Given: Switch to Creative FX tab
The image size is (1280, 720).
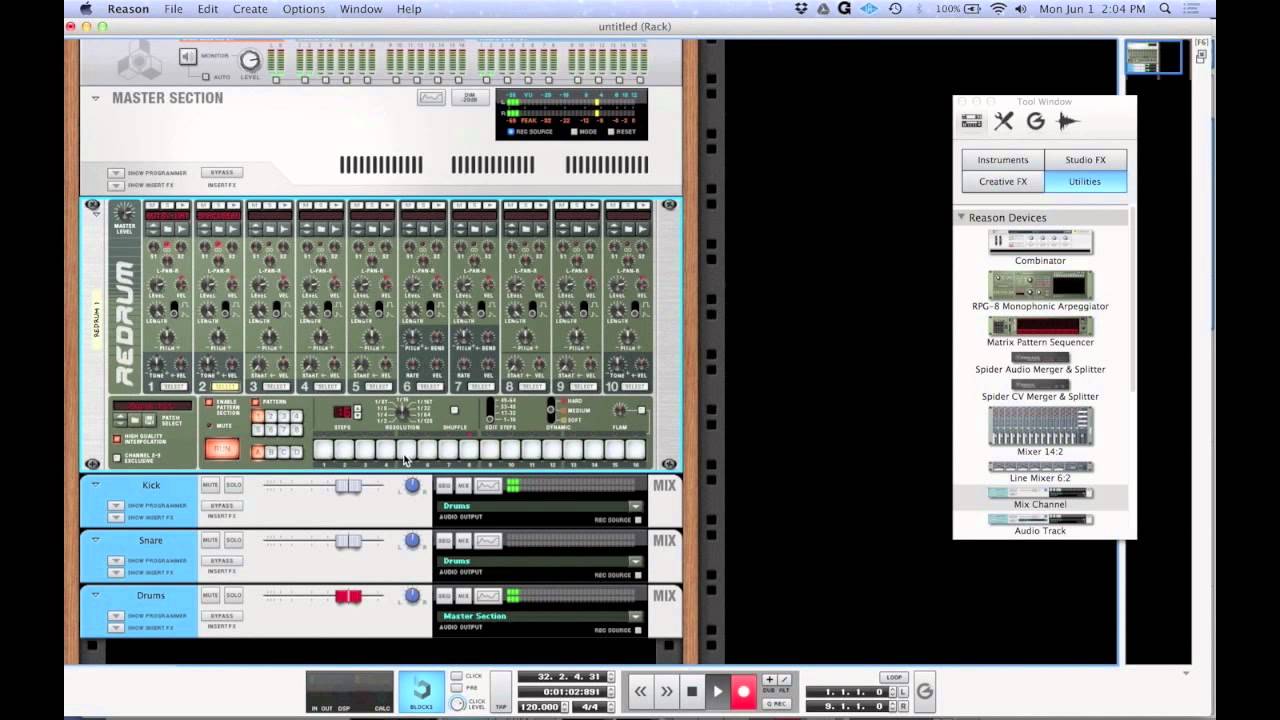Looking at the screenshot, I should tap(1003, 182).
